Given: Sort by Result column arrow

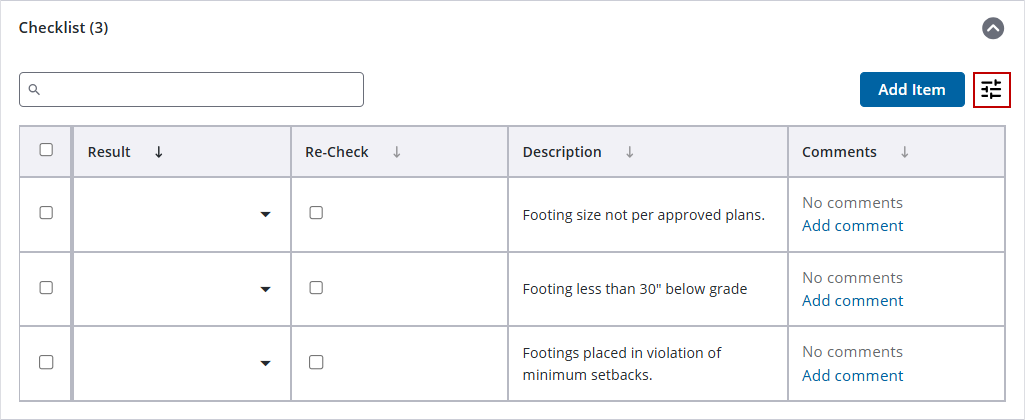Looking at the screenshot, I should coord(158,152).
